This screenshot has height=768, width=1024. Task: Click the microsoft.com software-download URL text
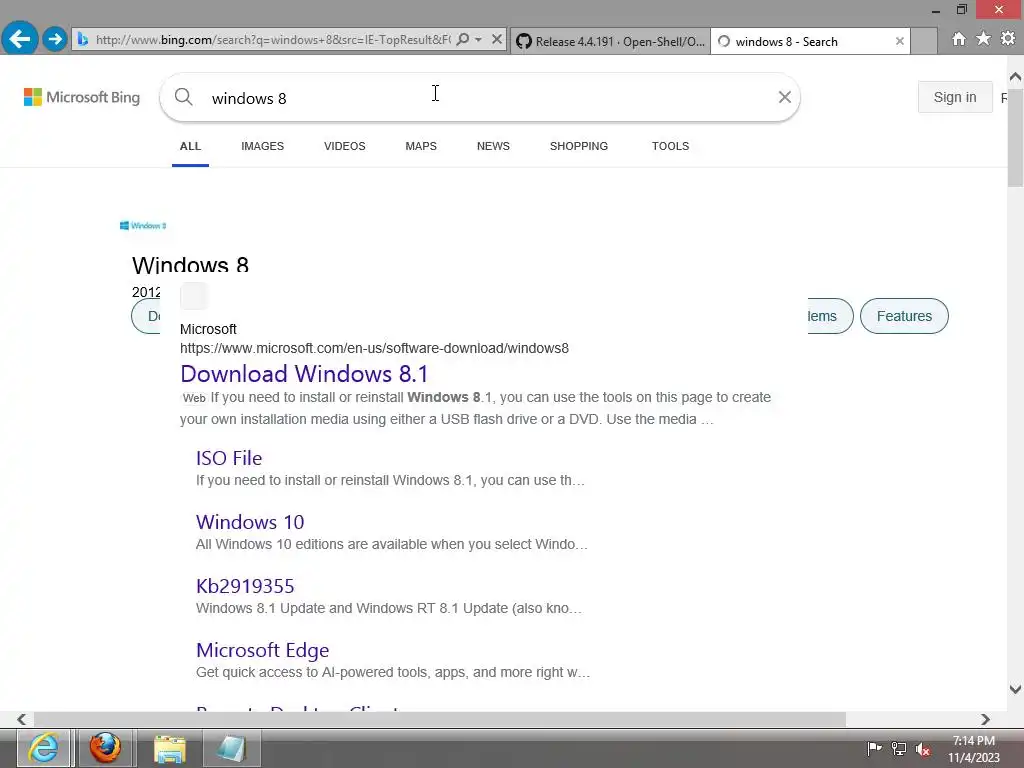pyautogui.click(x=374, y=348)
